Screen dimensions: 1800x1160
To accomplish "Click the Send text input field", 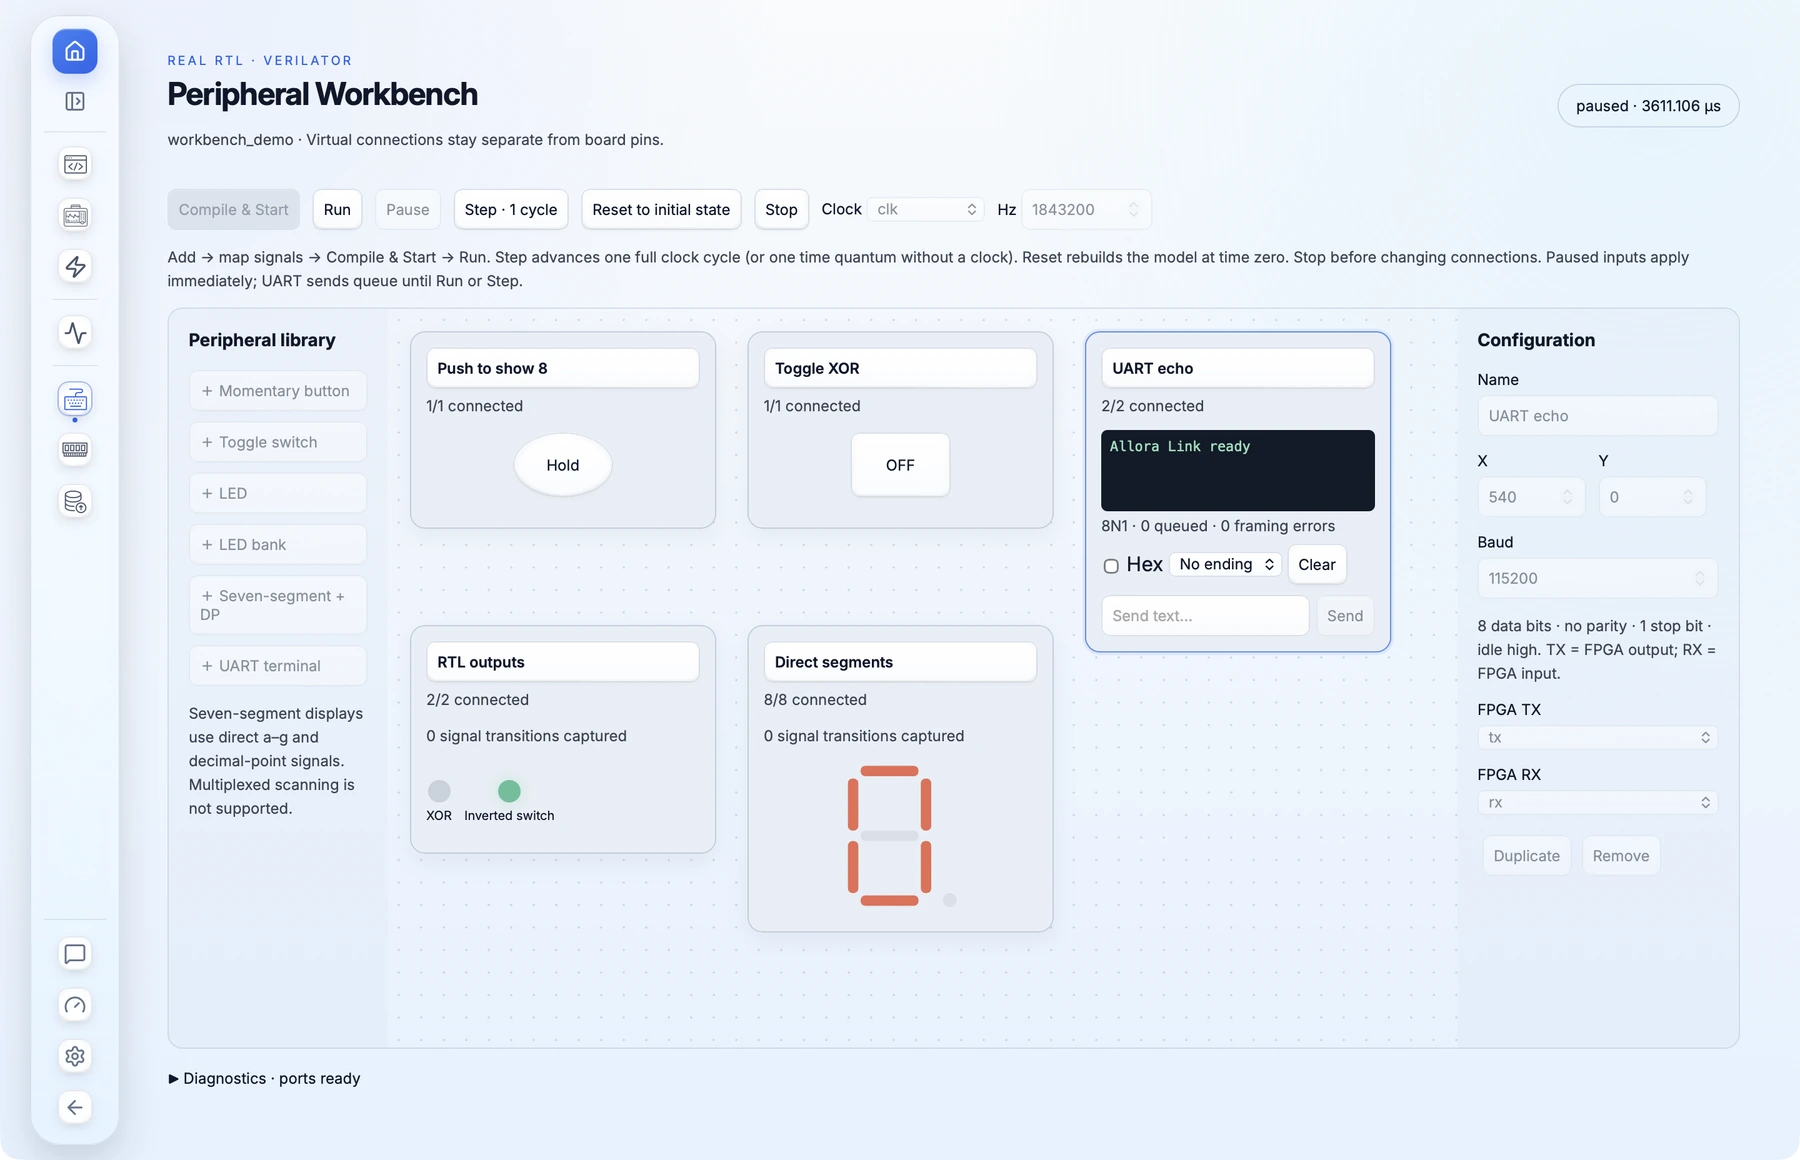I will [1205, 616].
